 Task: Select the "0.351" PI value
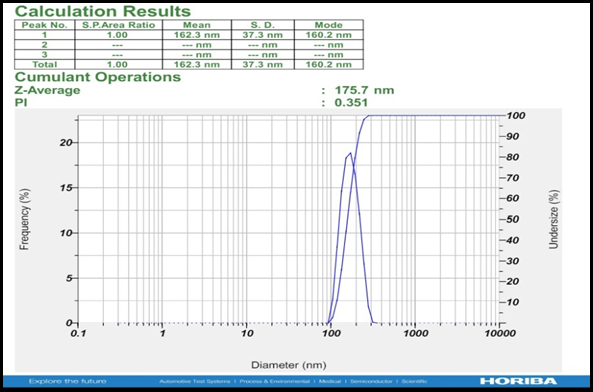point(351,102)
